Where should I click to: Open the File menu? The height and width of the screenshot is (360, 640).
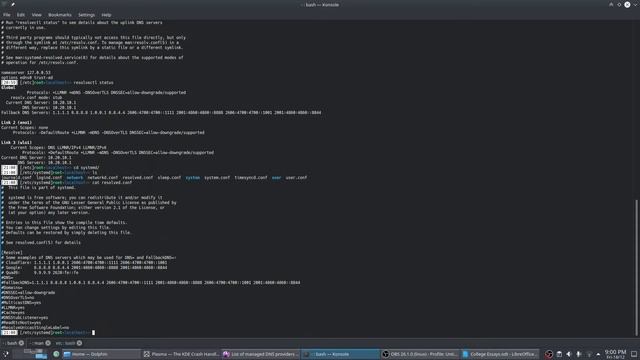pos(7,15)
